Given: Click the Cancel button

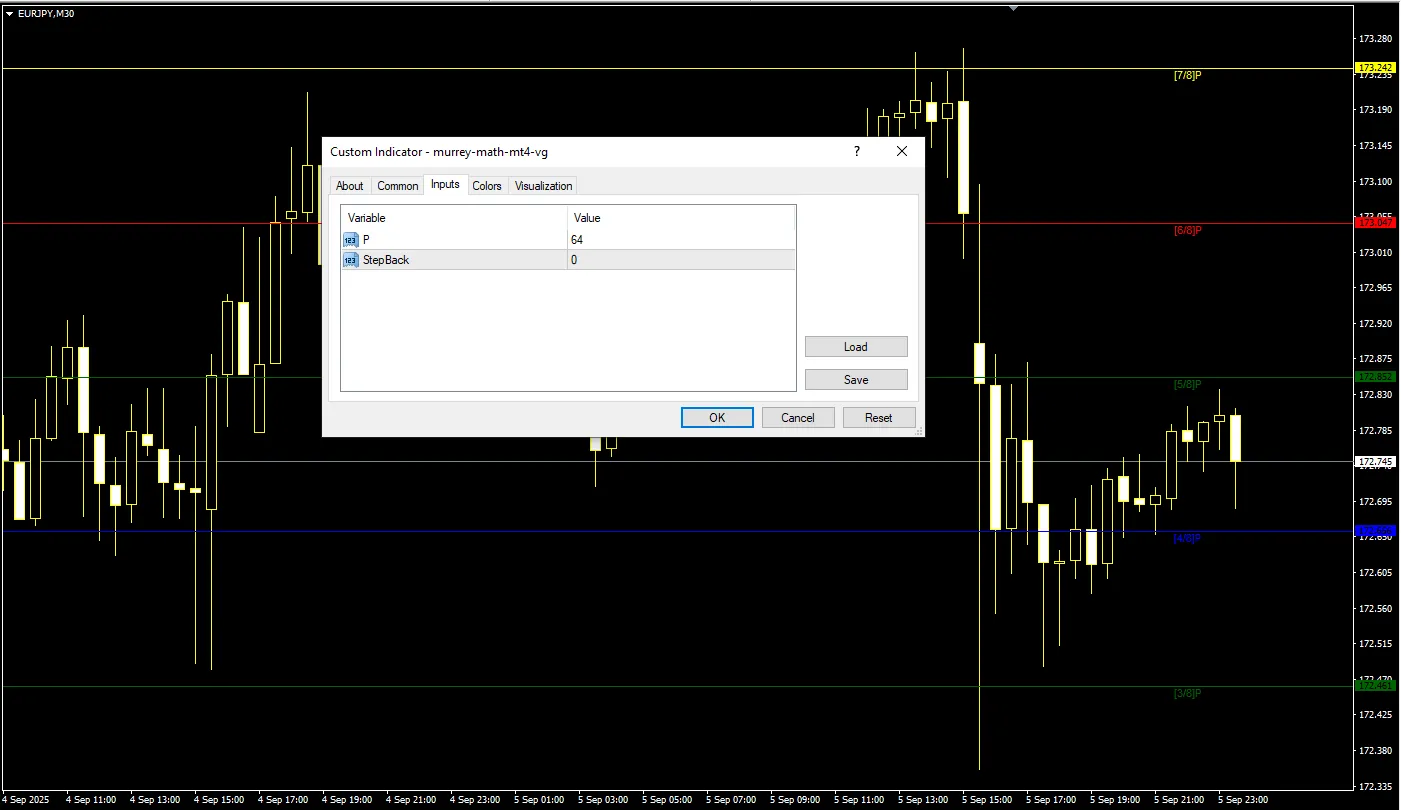Looking at the screenshot, I should click(797, 418).
